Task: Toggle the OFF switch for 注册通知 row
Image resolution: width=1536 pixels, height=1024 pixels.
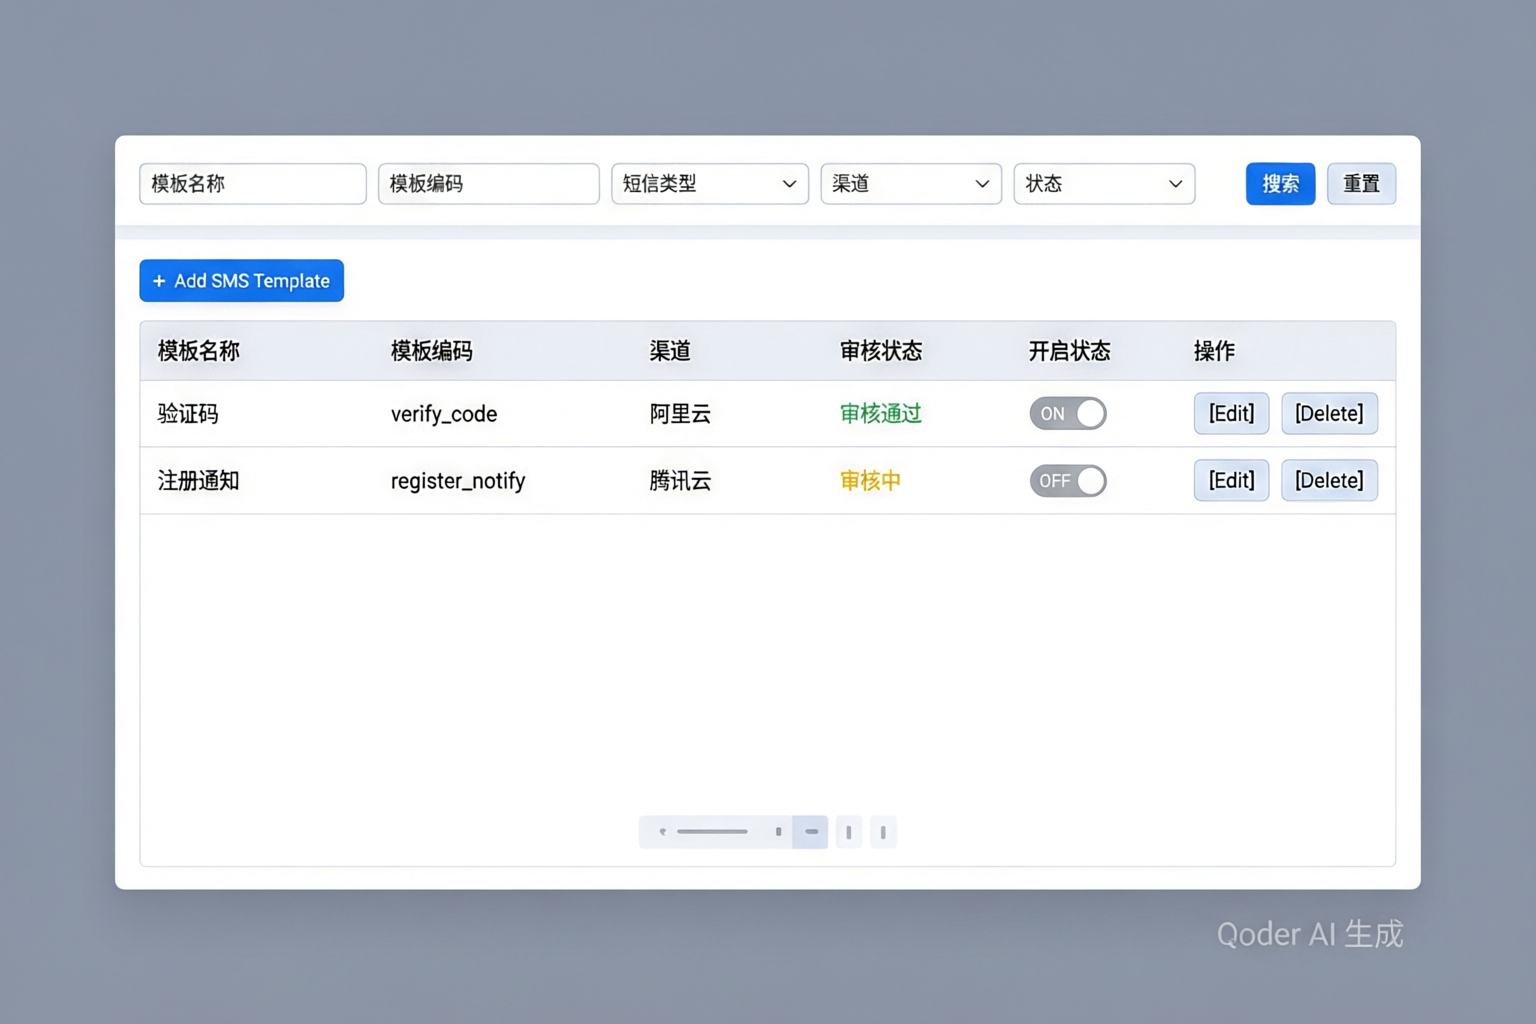Action: [1068, 481]
